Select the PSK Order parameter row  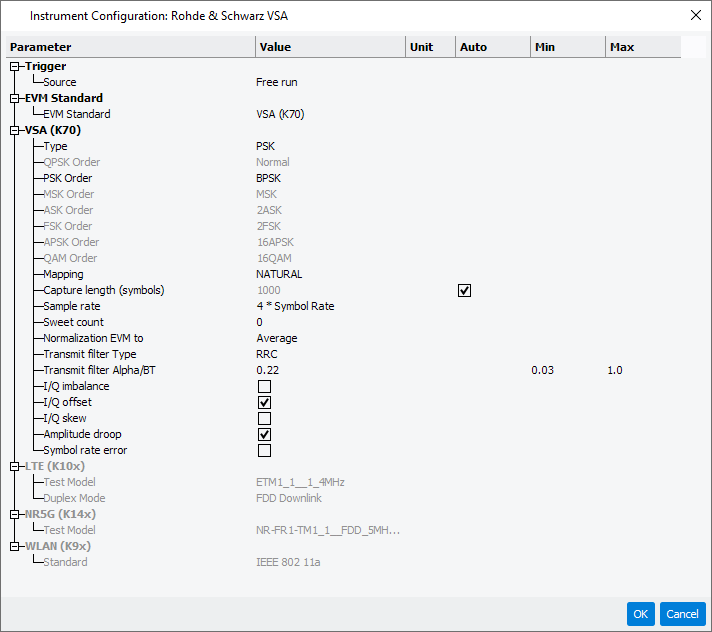coord(68,178)
